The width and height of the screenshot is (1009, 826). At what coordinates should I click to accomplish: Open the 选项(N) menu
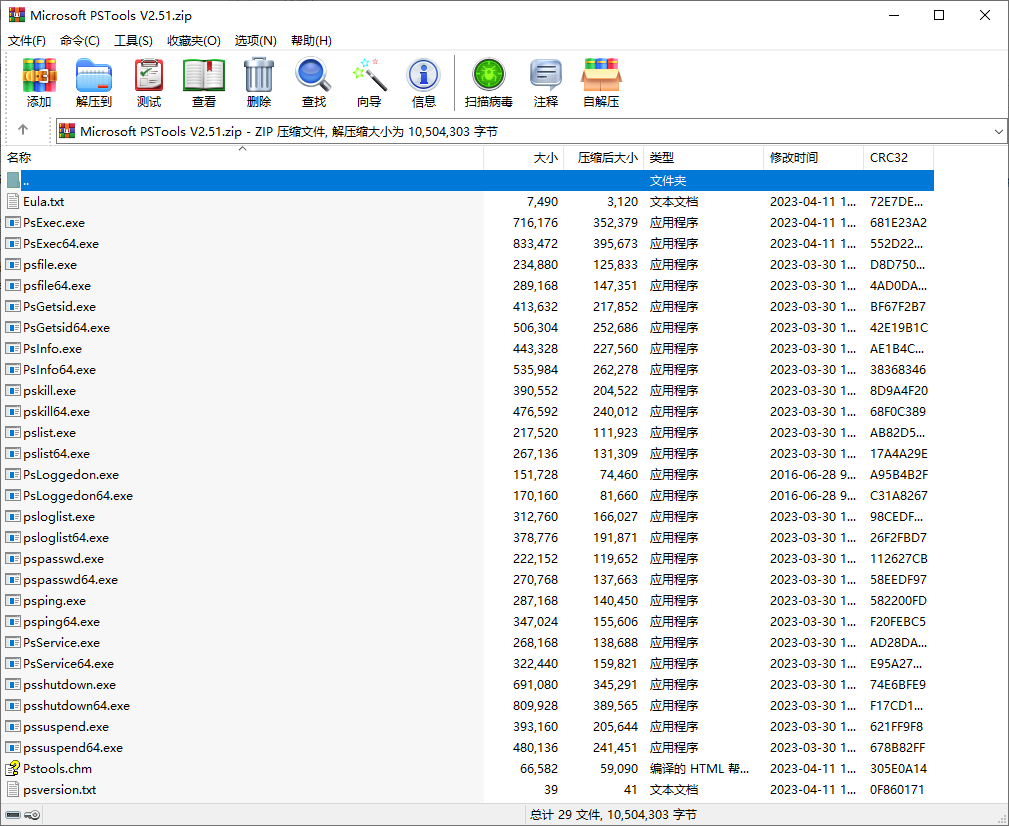click(x=255, y=41)
